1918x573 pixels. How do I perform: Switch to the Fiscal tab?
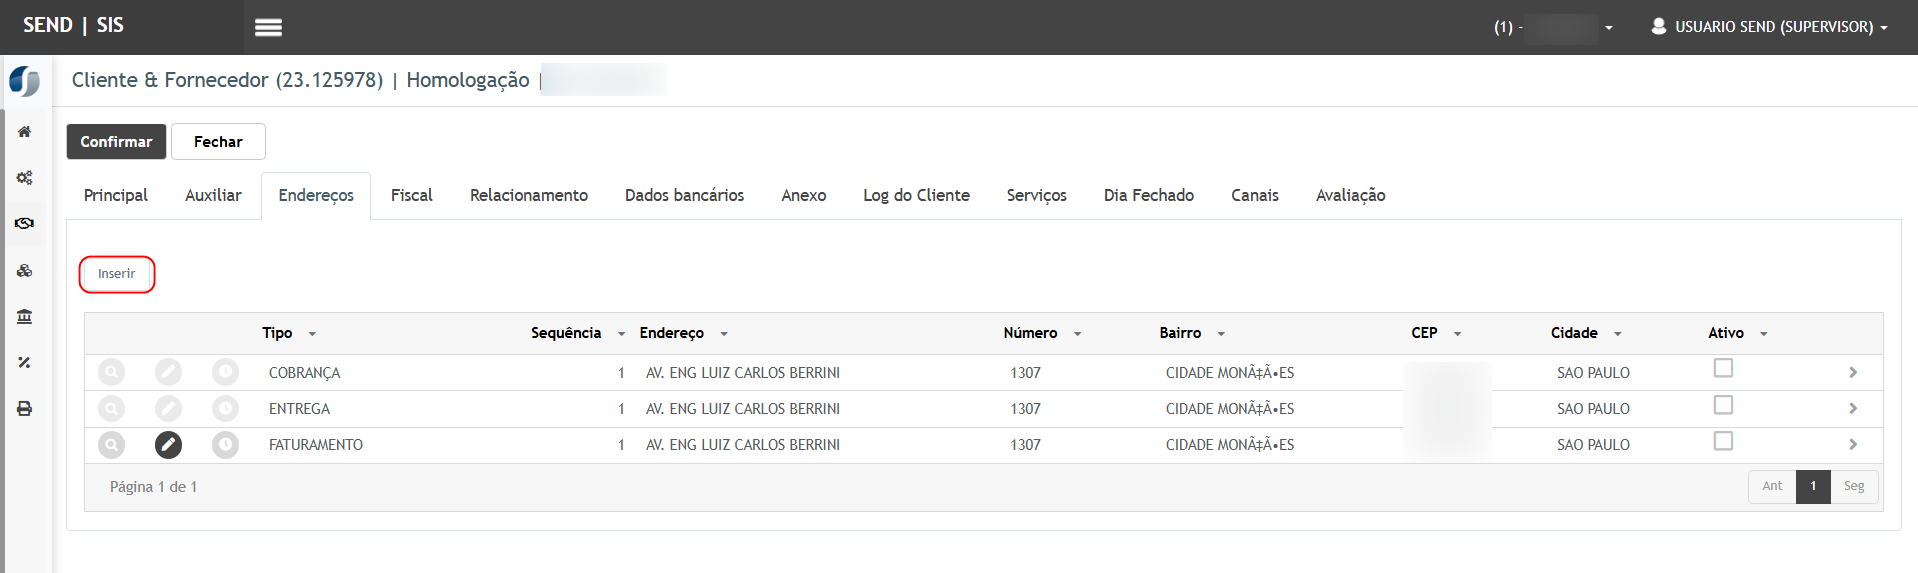click(411, 196)
